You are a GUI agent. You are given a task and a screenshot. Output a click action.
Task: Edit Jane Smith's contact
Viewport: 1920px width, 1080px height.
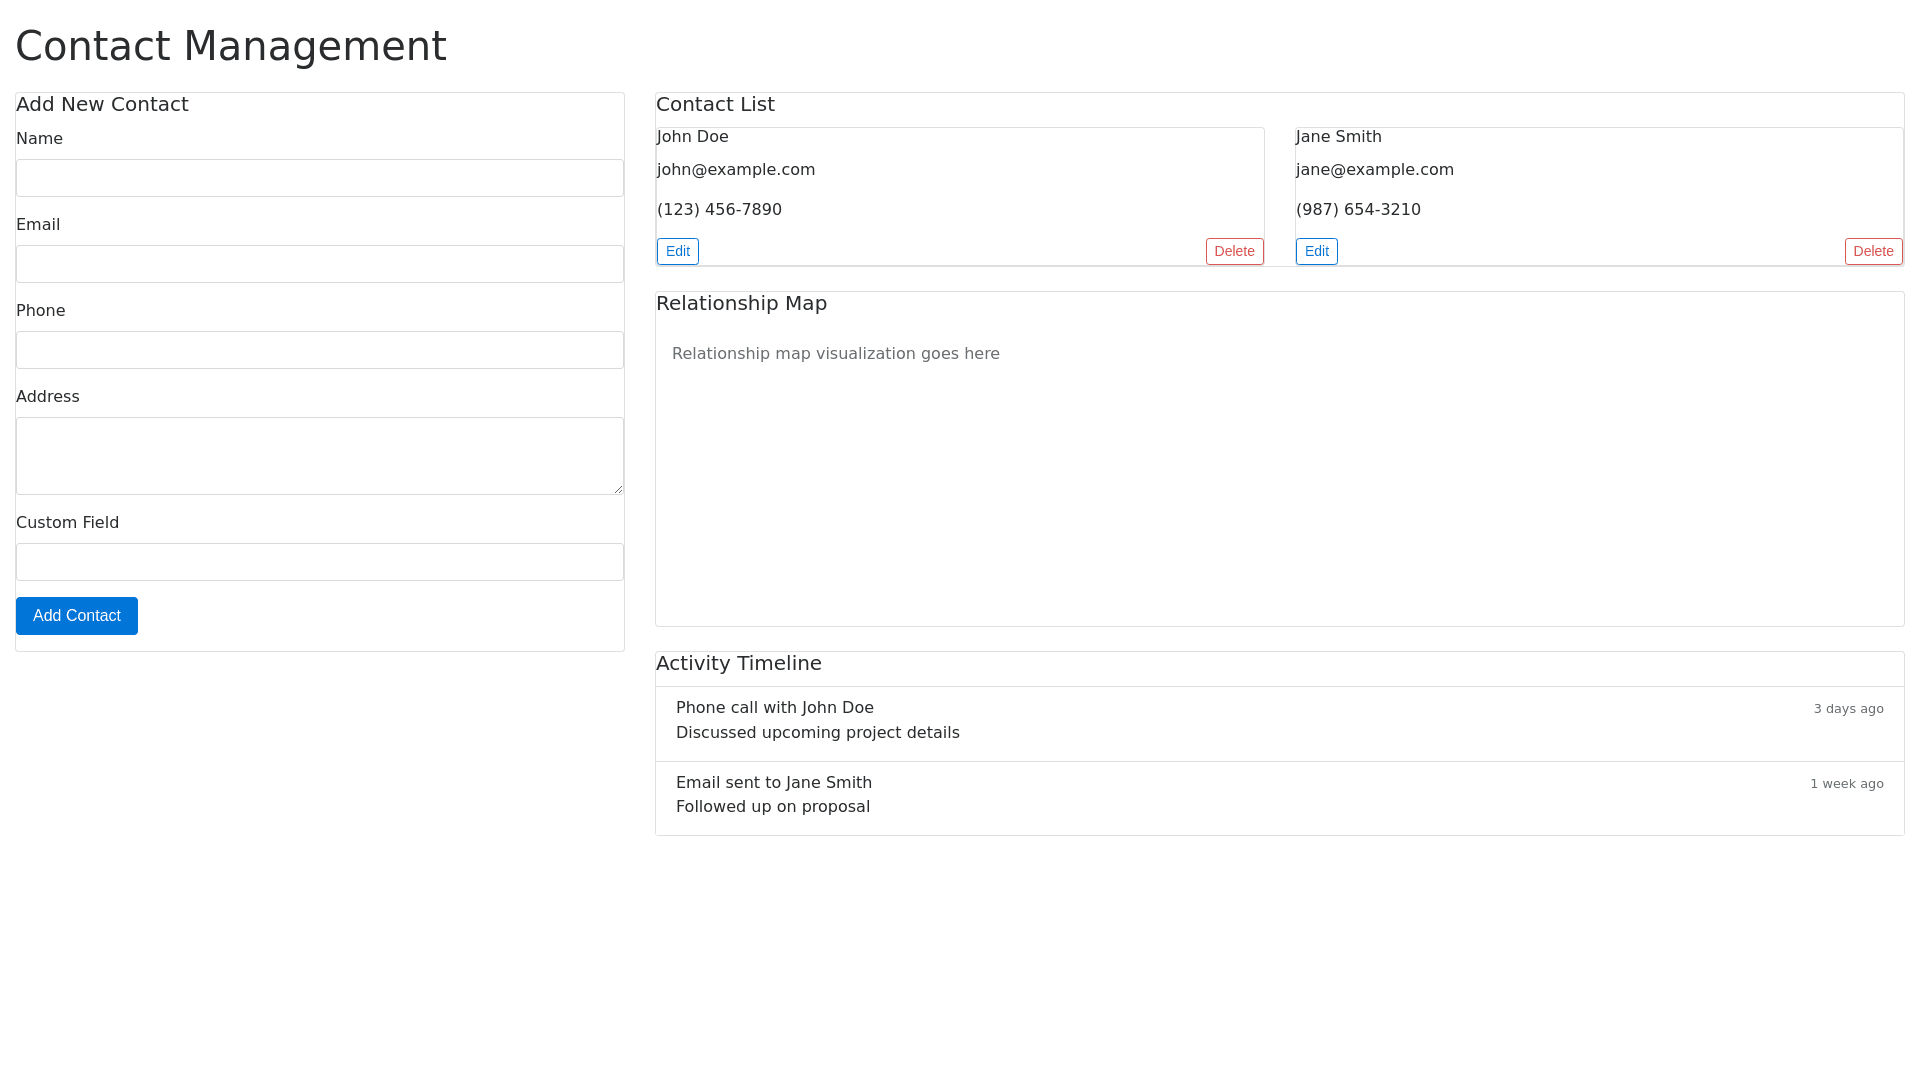coord(1316,251)
